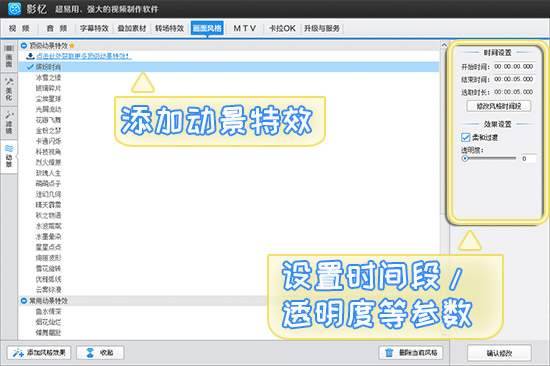Collapse the 常用动景特效 group
This screenshot has width=550, height=366.
pyautogui.click(x=24, y=301)
